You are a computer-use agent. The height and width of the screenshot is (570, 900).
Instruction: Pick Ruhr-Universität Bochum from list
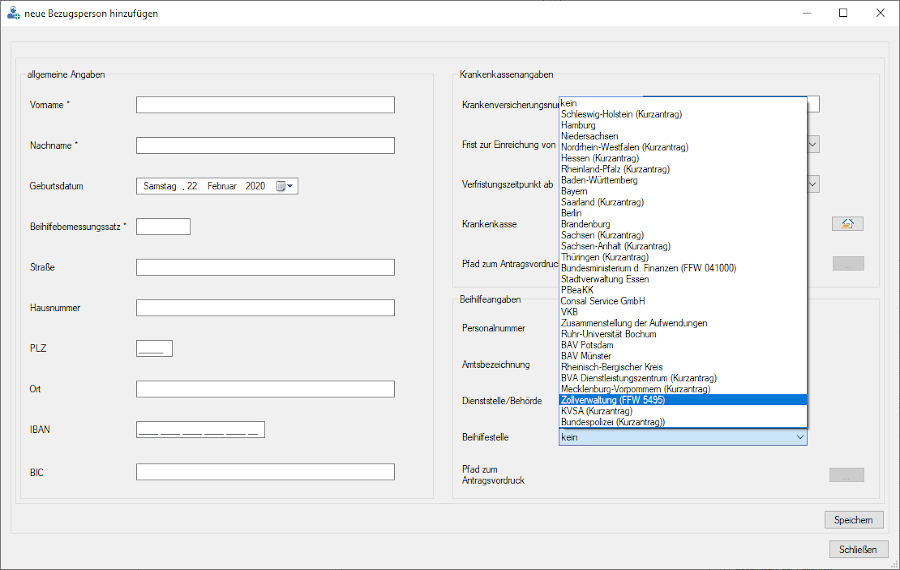(609, 334)
